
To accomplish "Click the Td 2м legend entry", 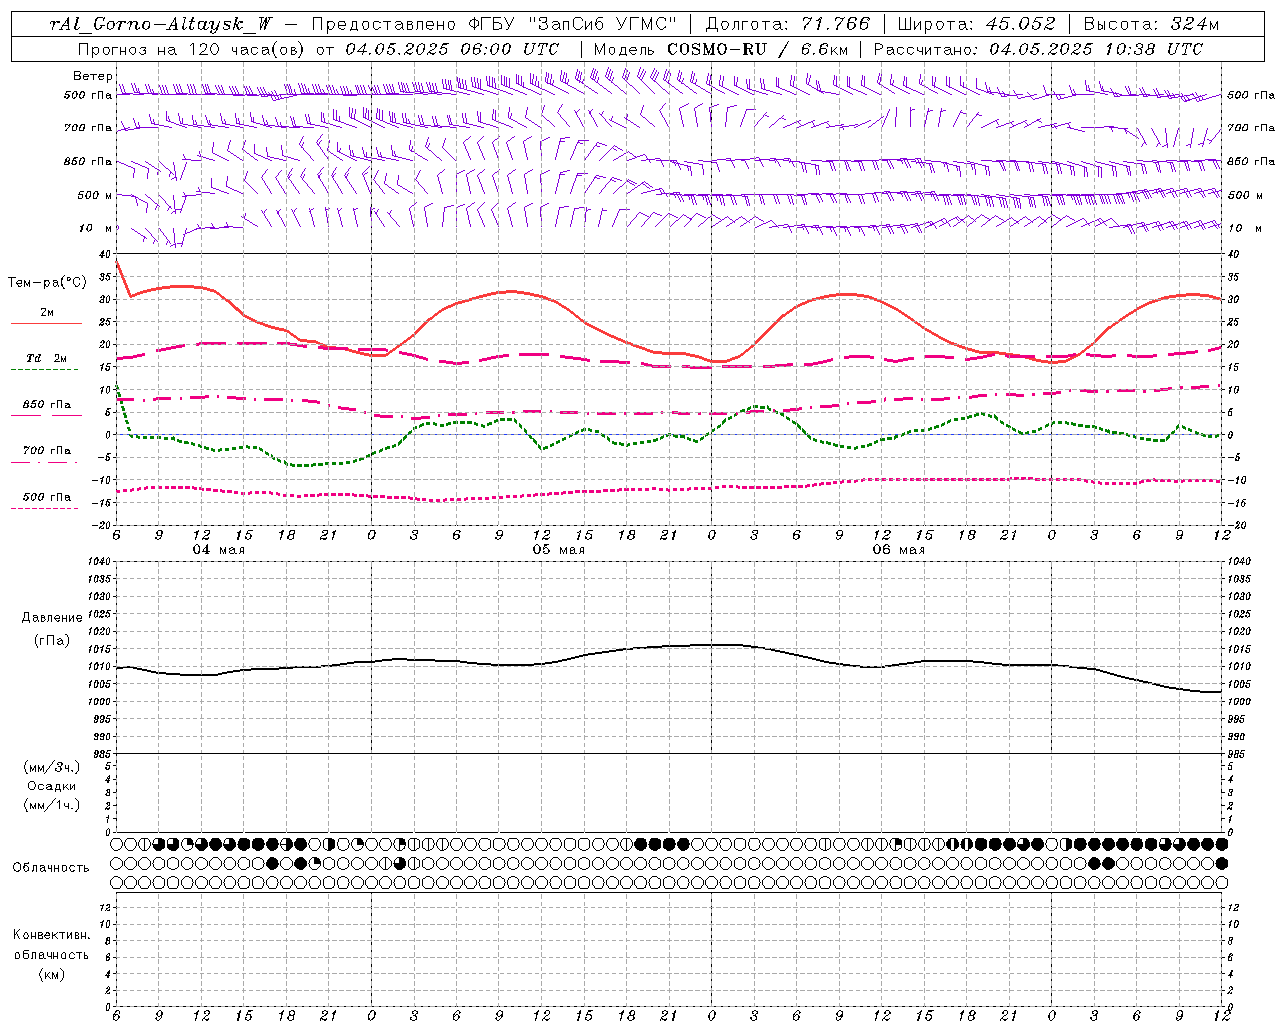I will click(46, 358).
